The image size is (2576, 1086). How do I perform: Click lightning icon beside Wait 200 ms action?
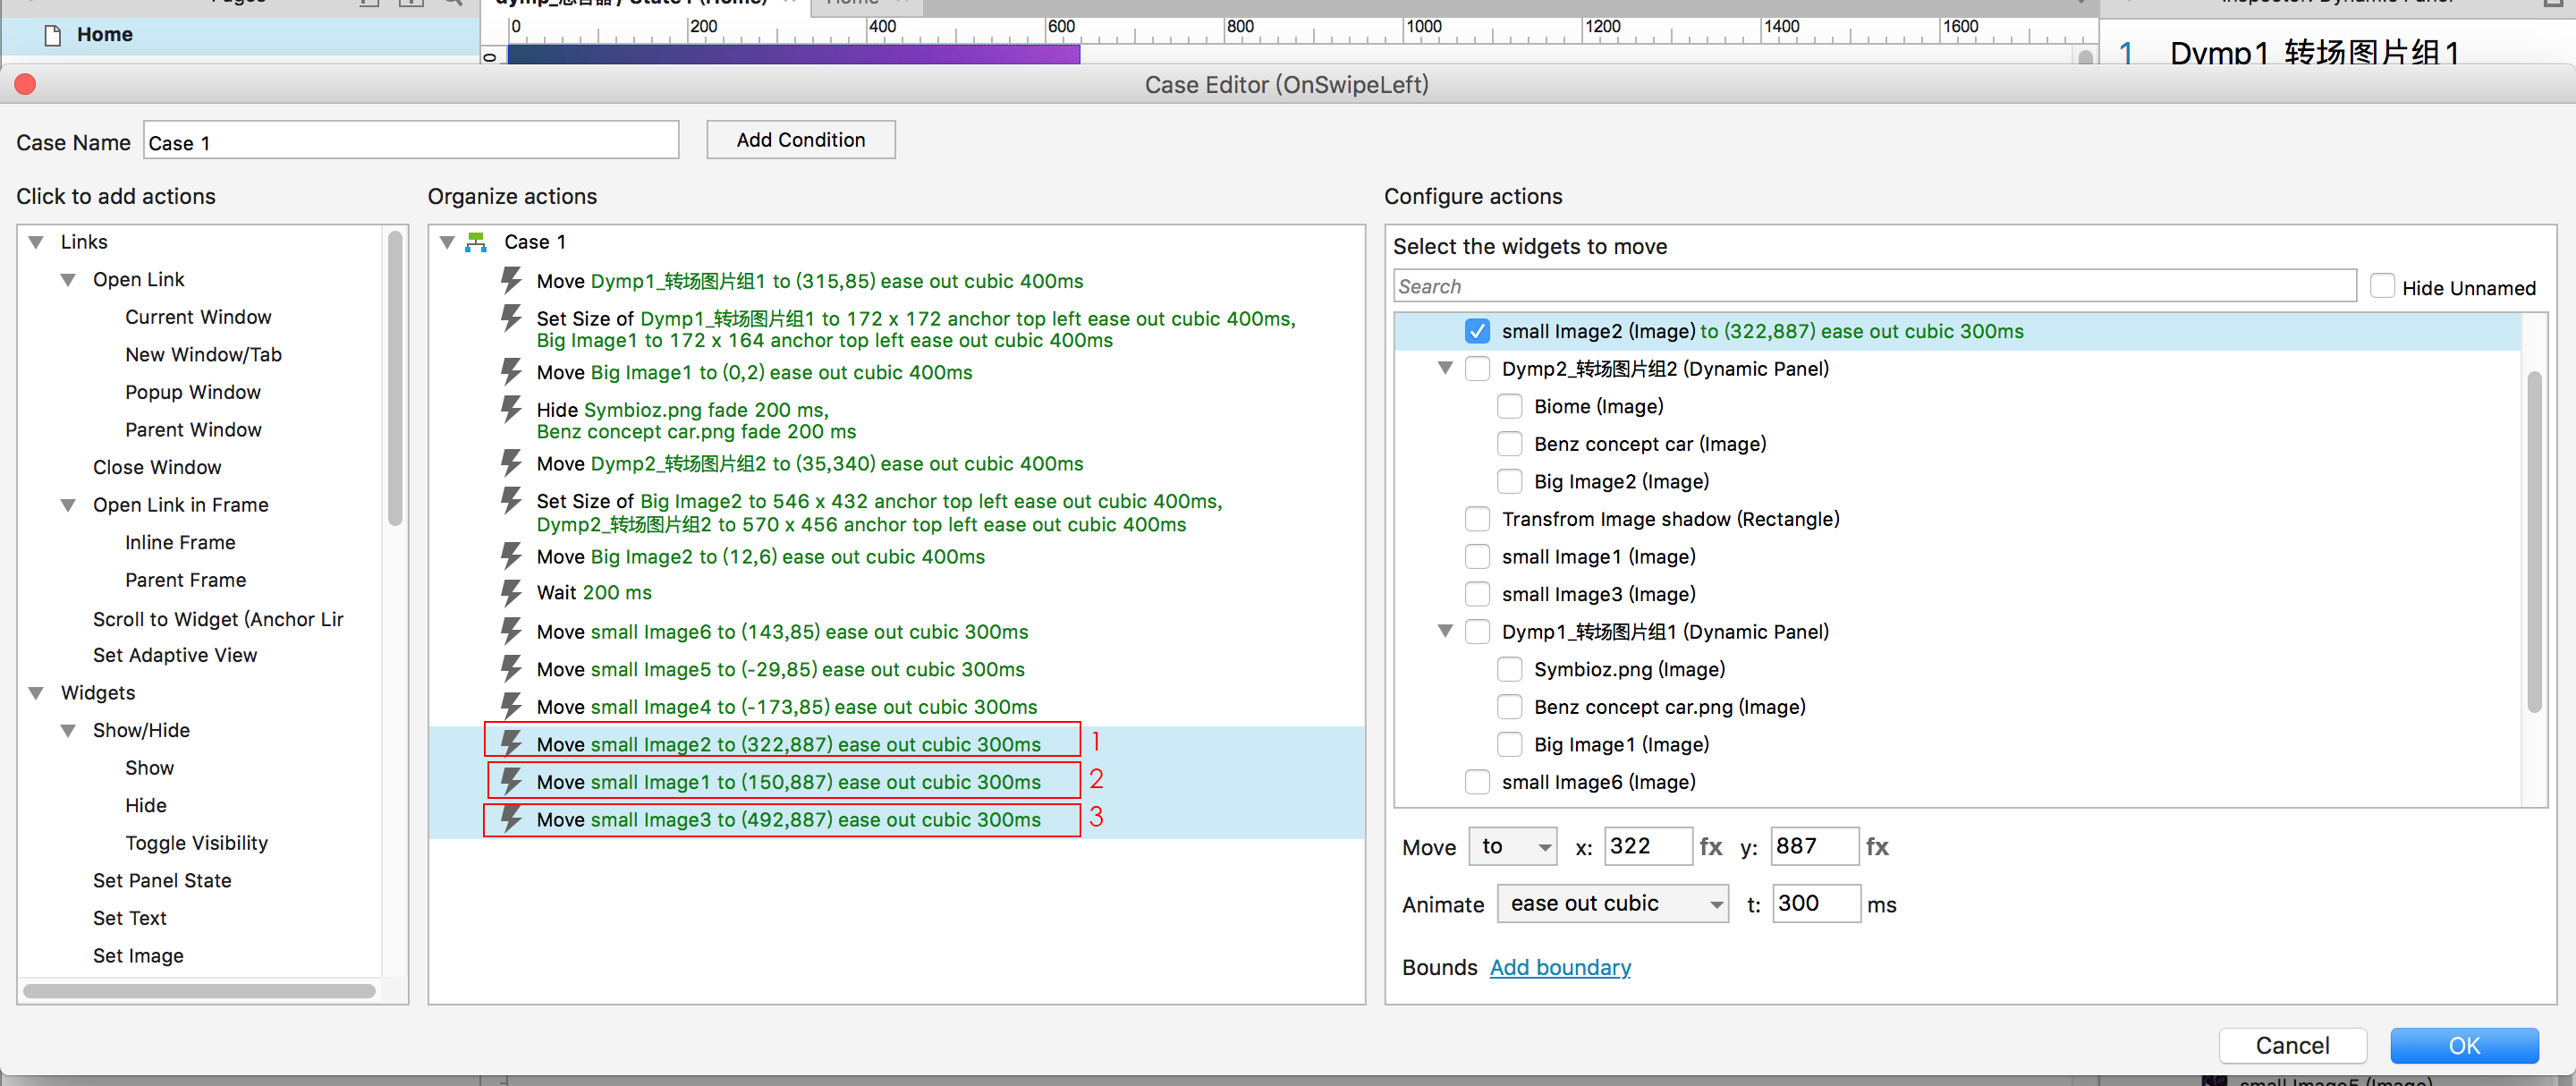pos(511,592)
